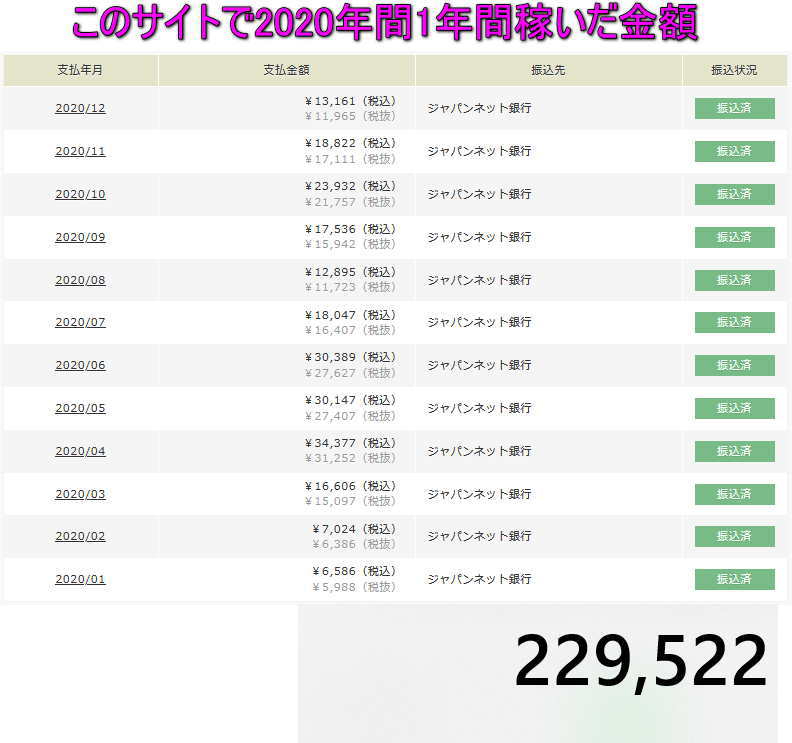Open the 2020/08 payment month link
The width and height of the screenshot is (792, 743).
(x=80, y=280)
